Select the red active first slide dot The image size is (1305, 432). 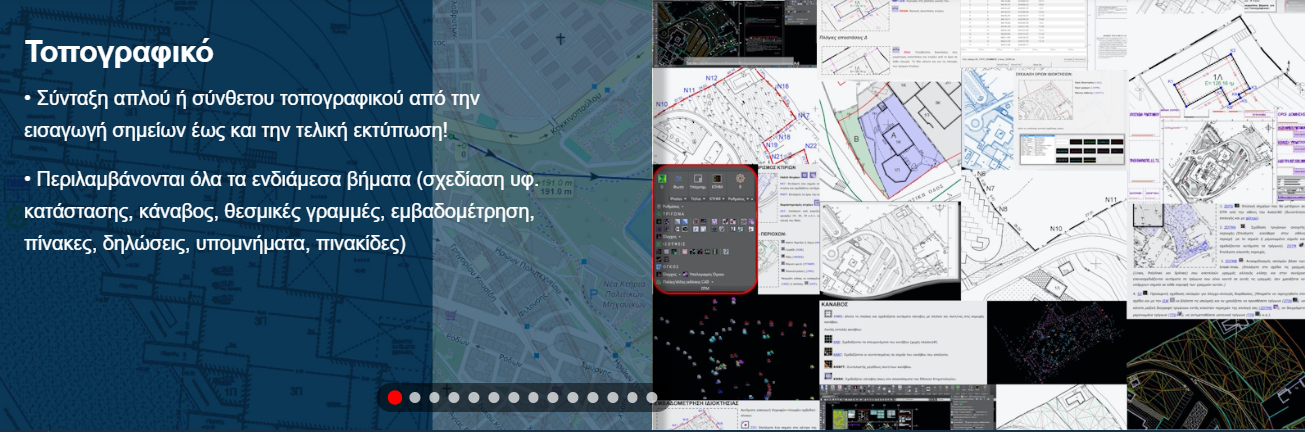click(395, 397)
